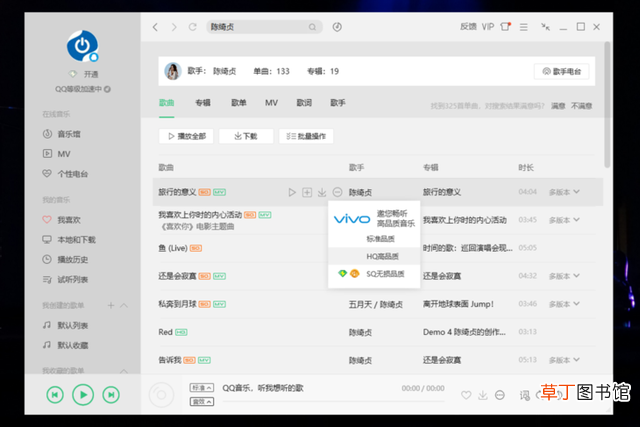
Task: Collapse 我创建的歌单 section
Action: 124,305
